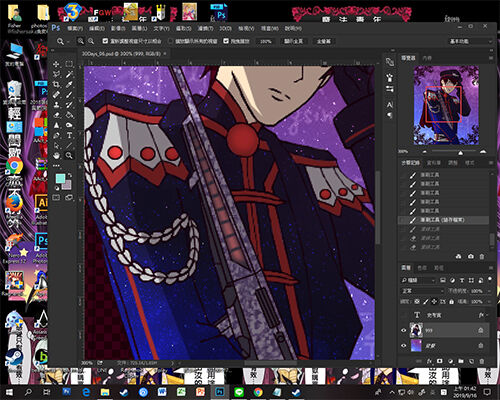Open collapsed Paragraph panel icon
Viewport: 500px width, 400px height.
390,115
